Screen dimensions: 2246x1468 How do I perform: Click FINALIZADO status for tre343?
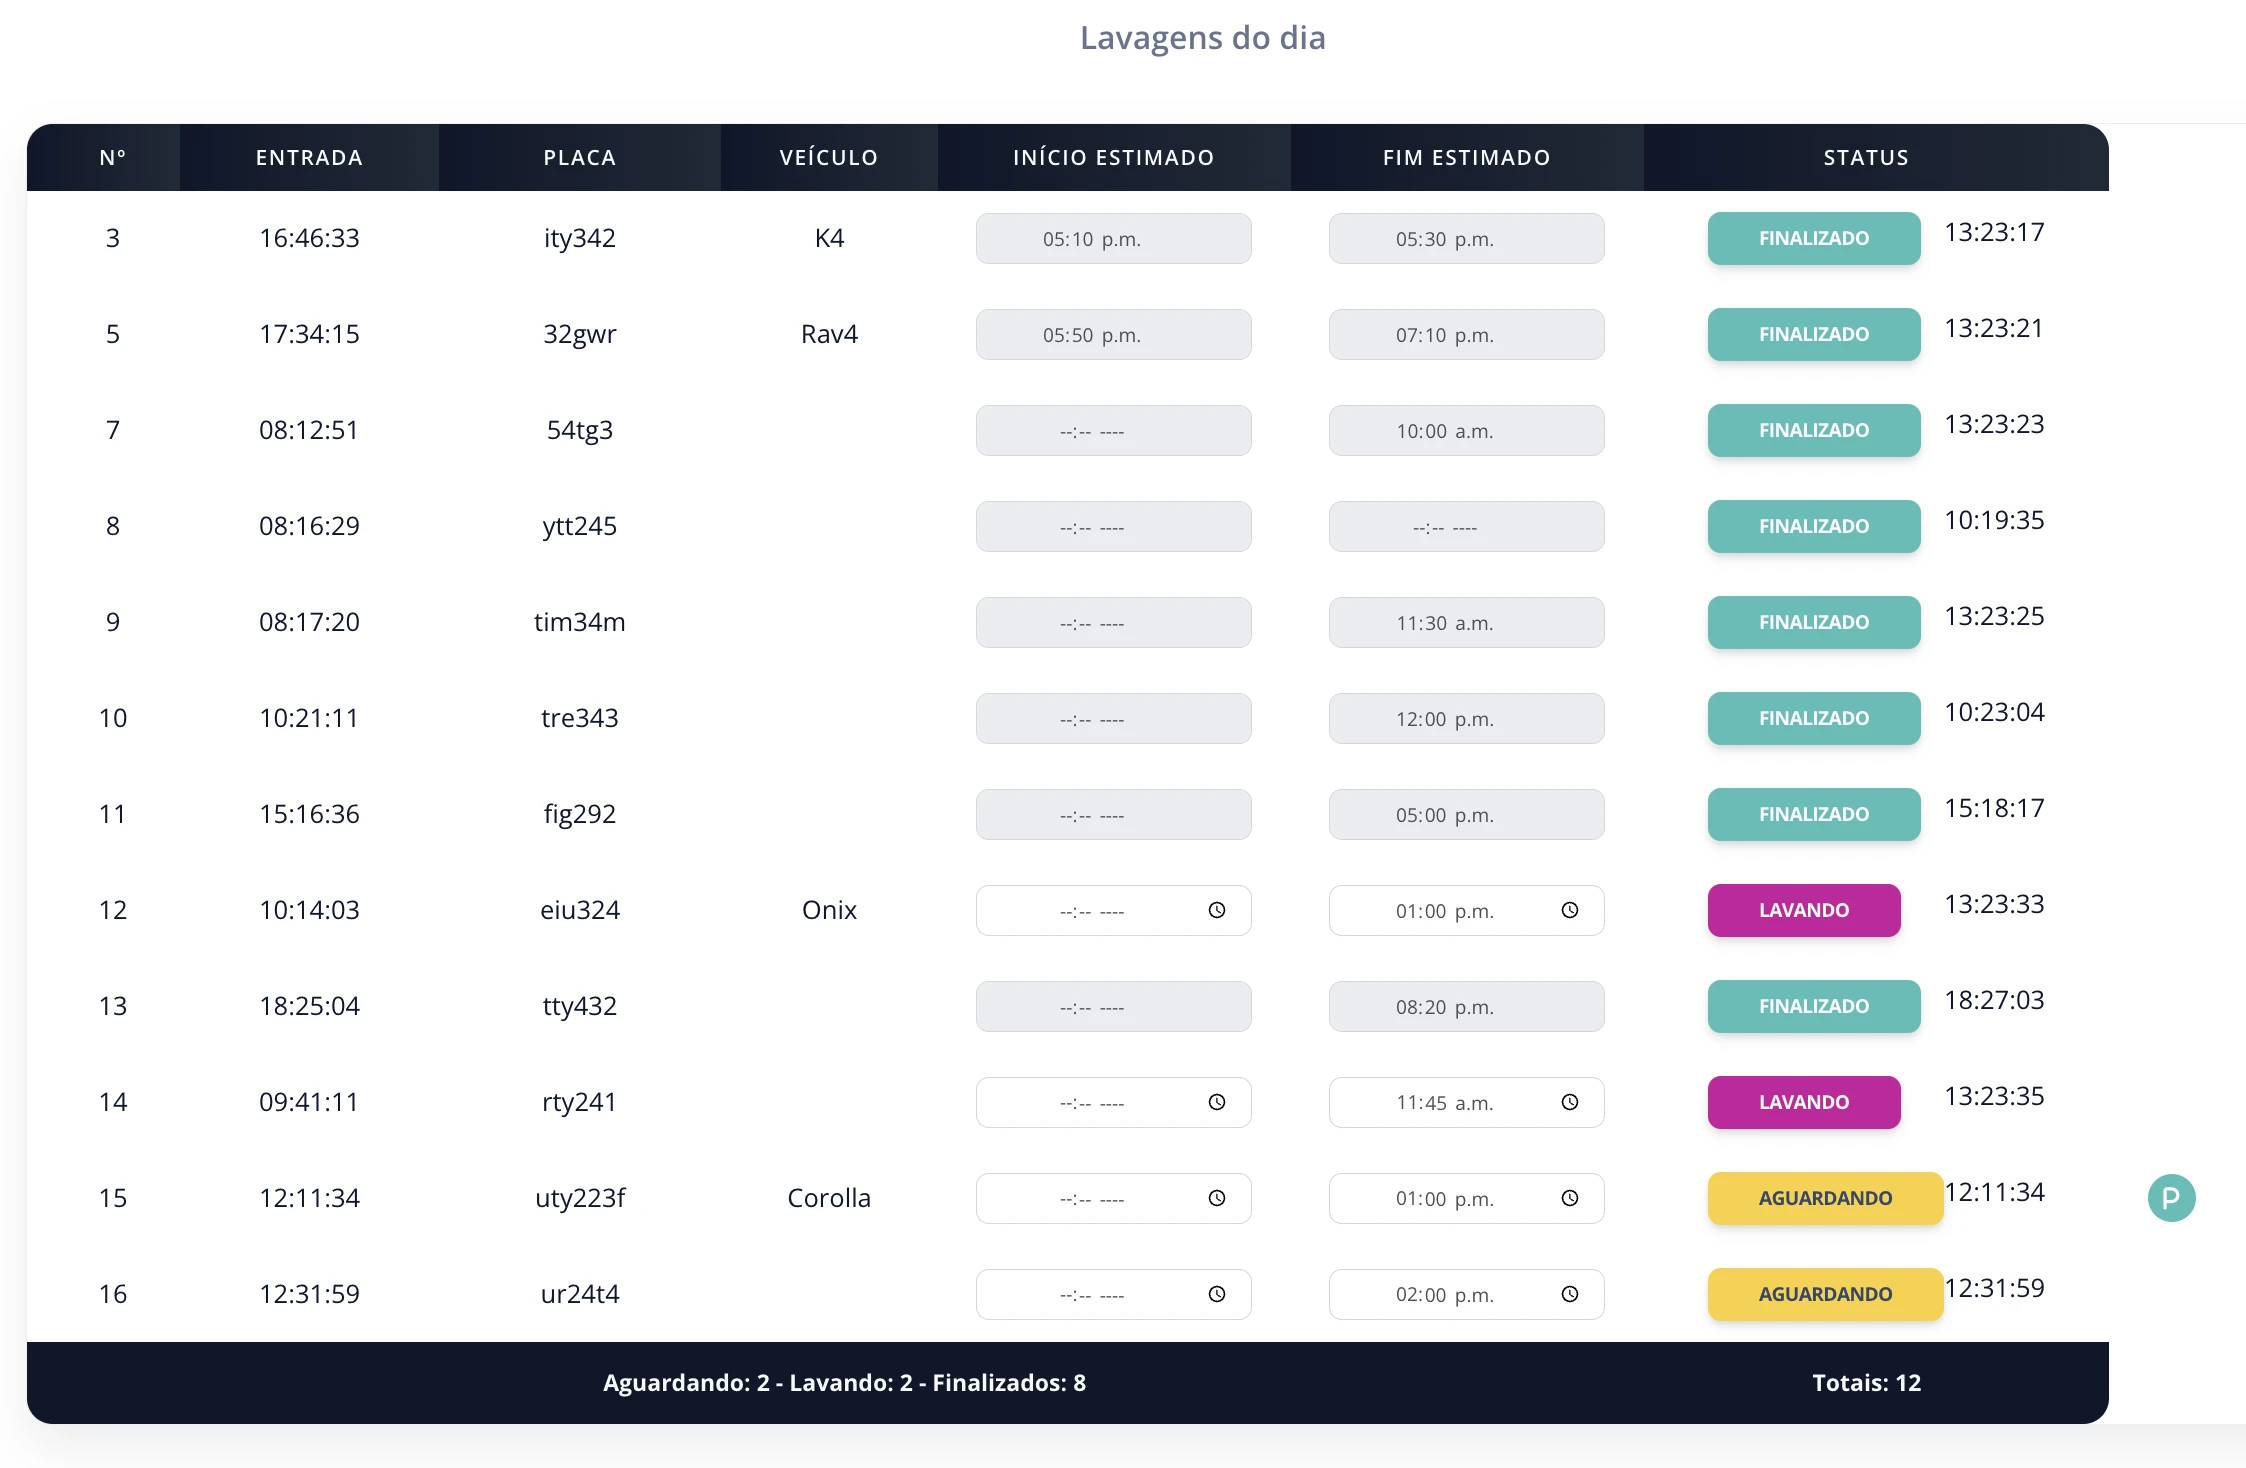coord(1814,718)
